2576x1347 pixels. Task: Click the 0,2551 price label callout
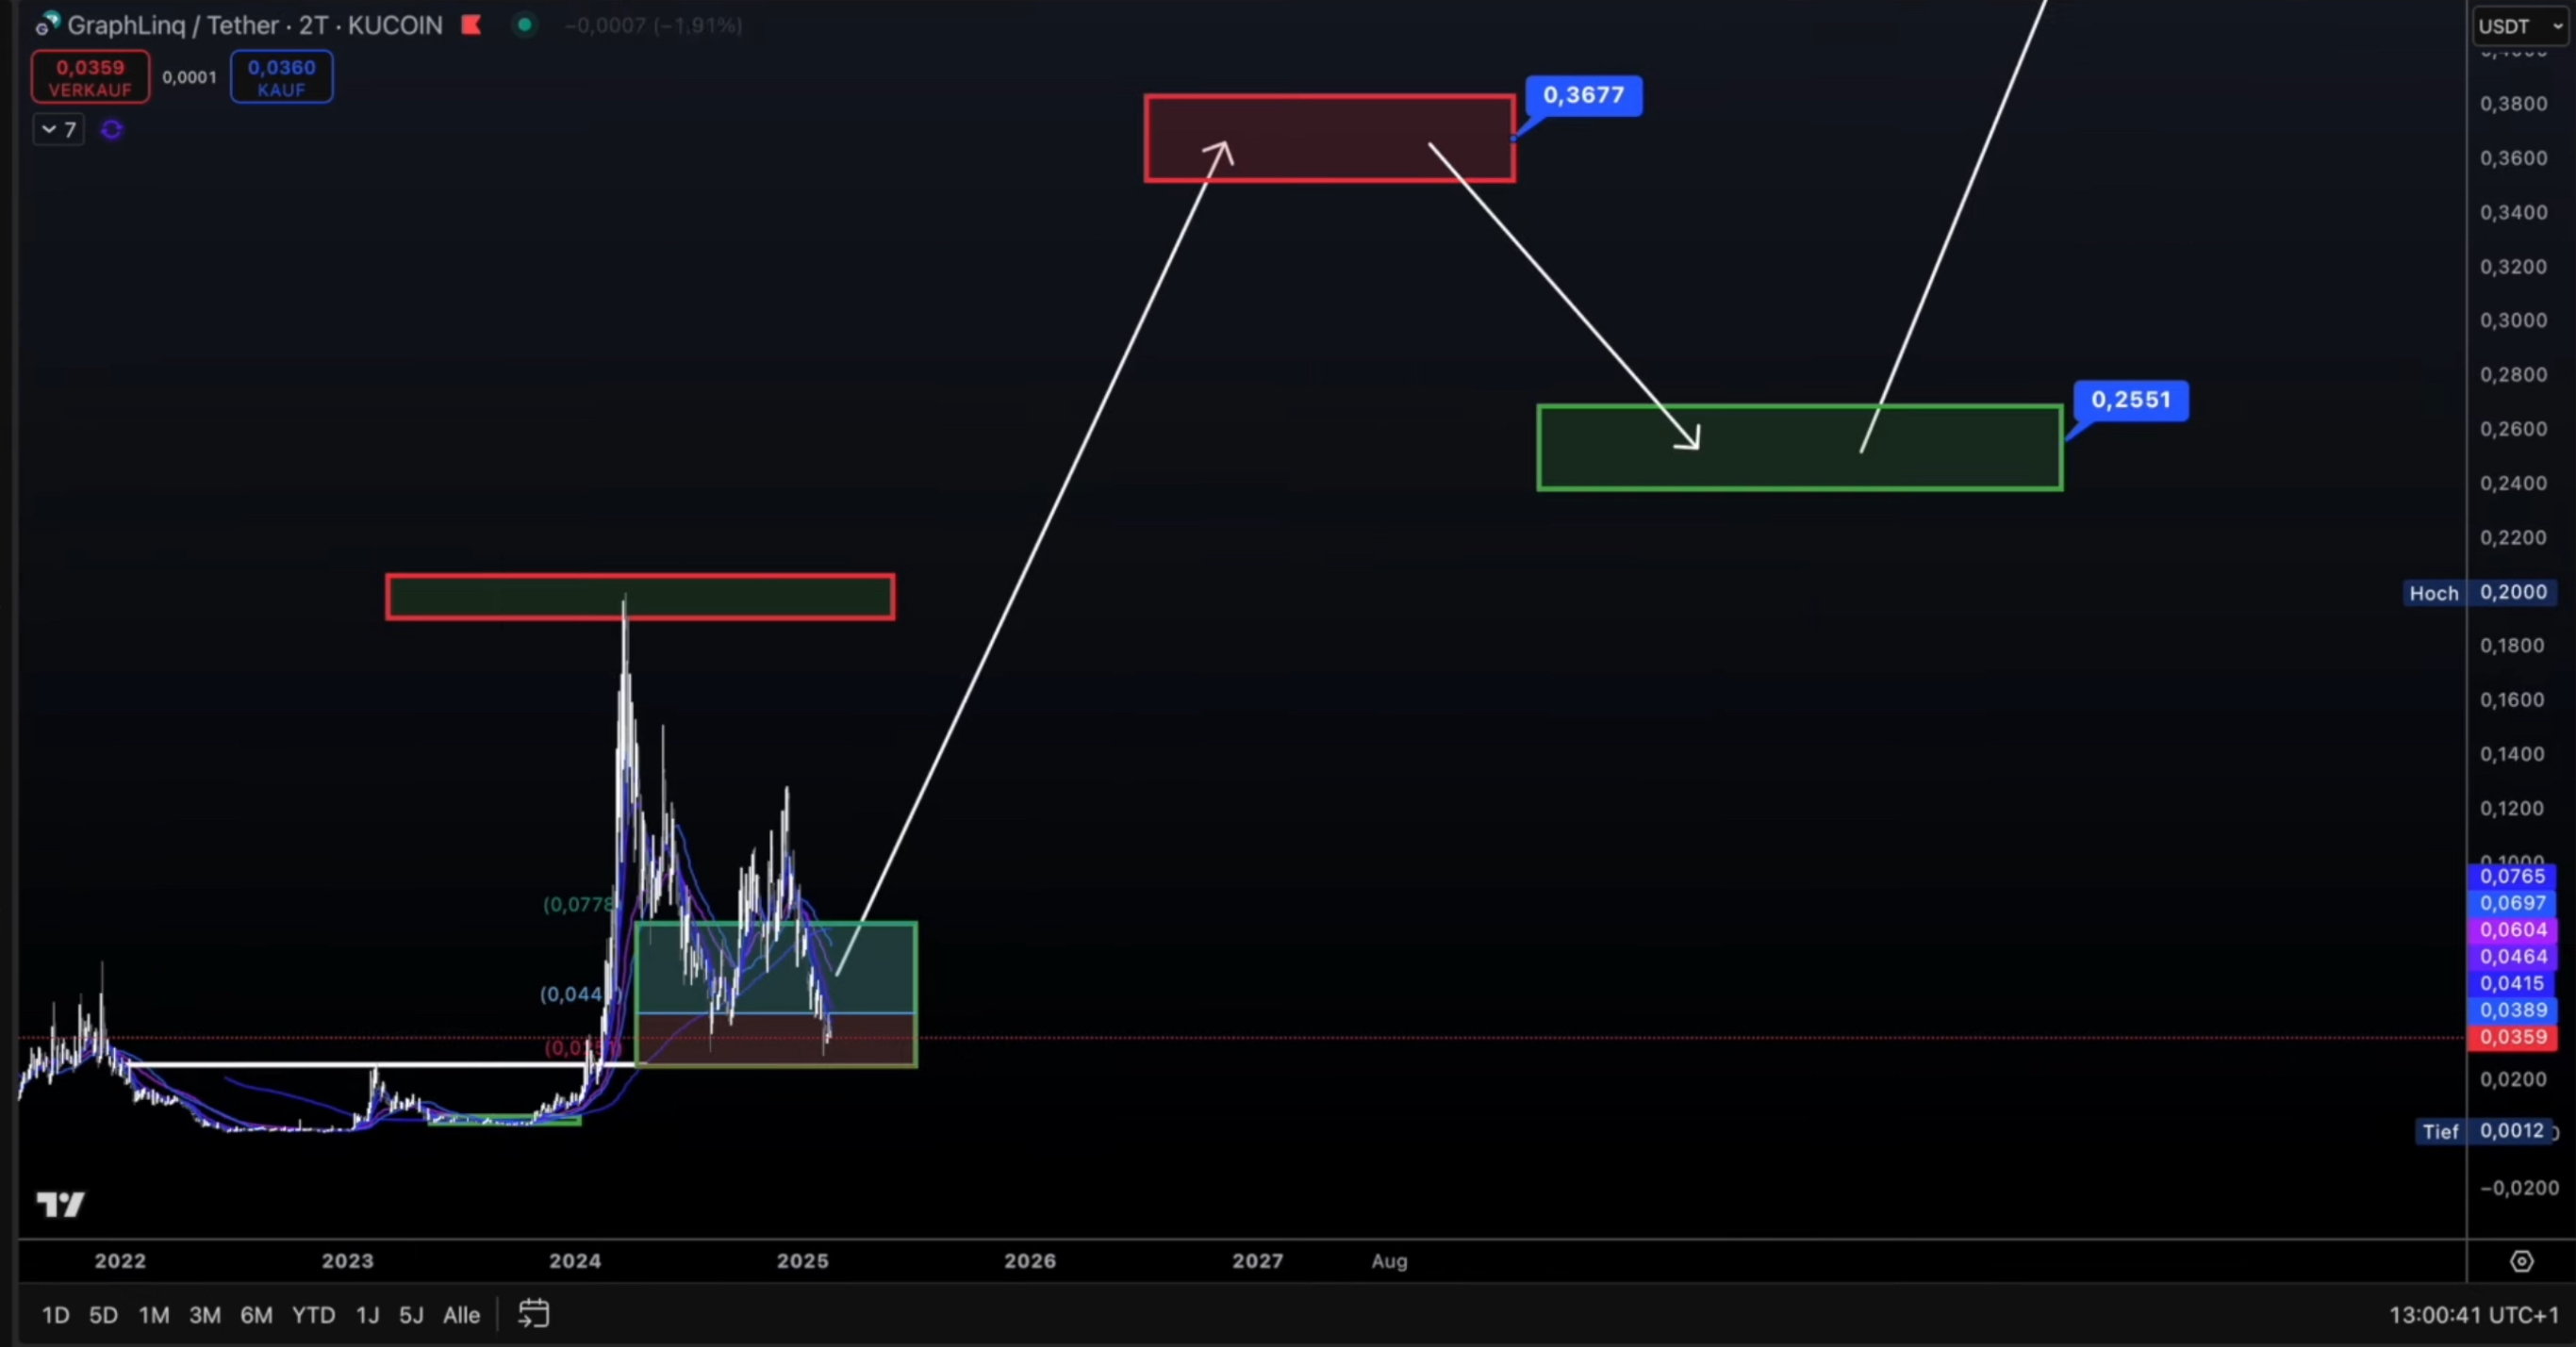[2130, 400]
